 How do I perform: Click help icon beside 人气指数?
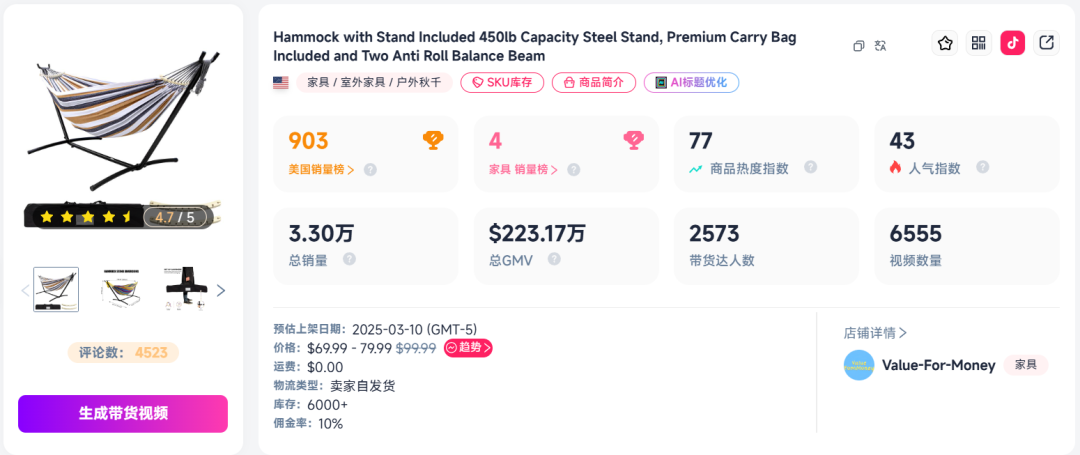pyautogui.click(x=983, y=167)
